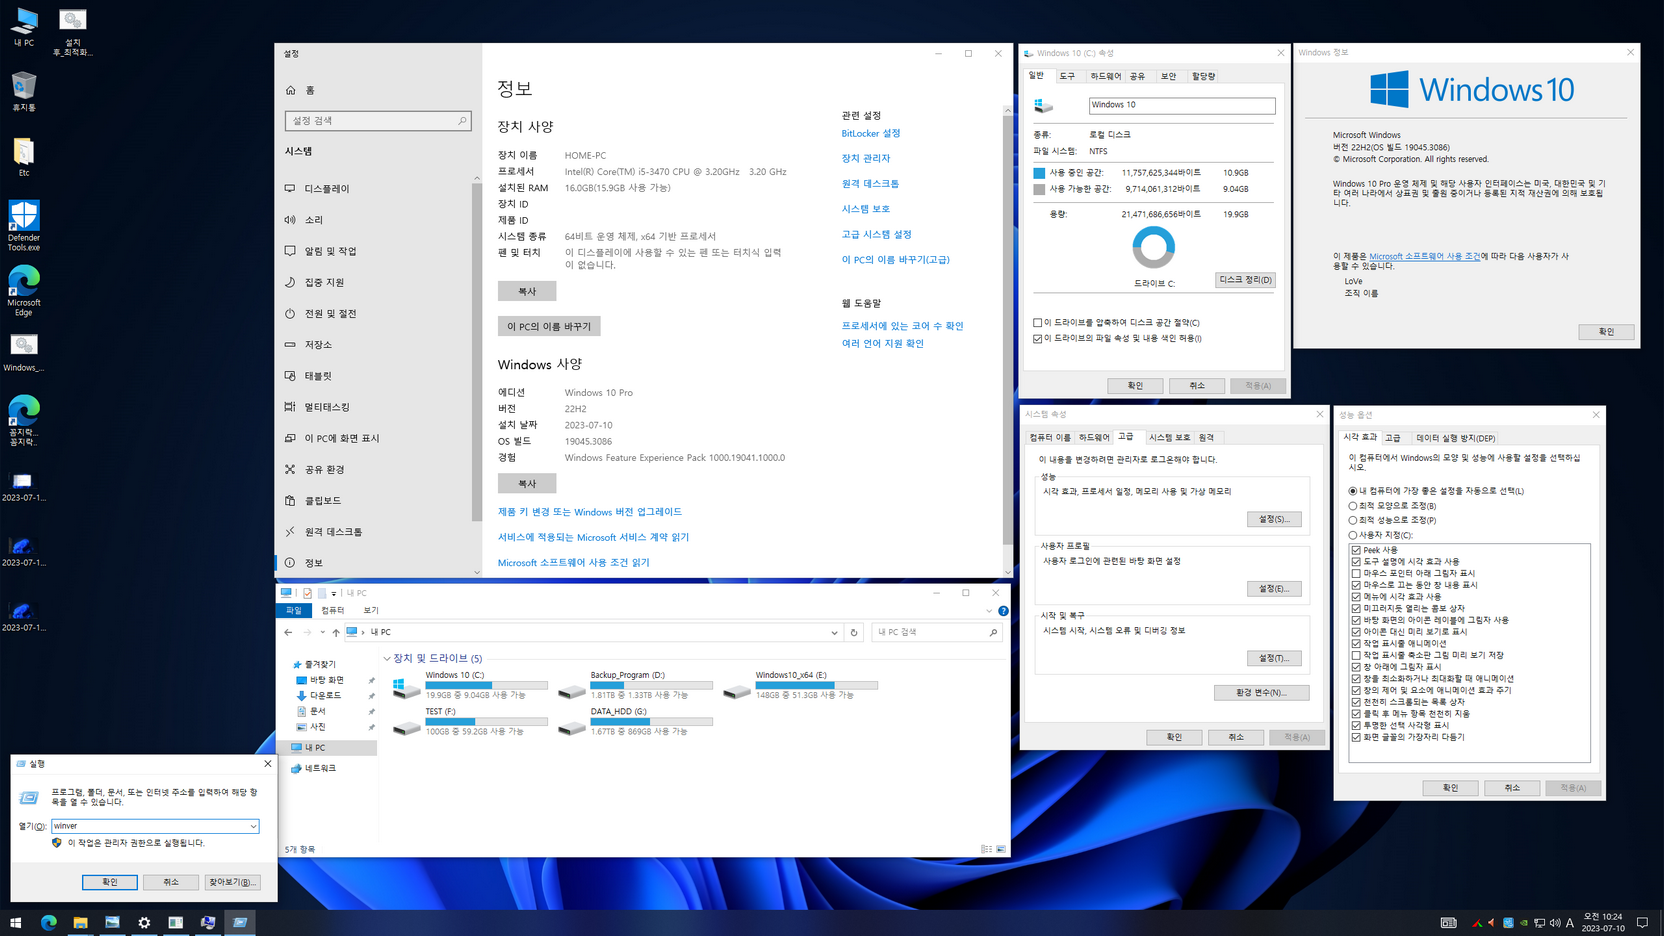Open the 보기 ribbon tab in File Explorer
This screenshot has height=936, width=1664.
371,610
